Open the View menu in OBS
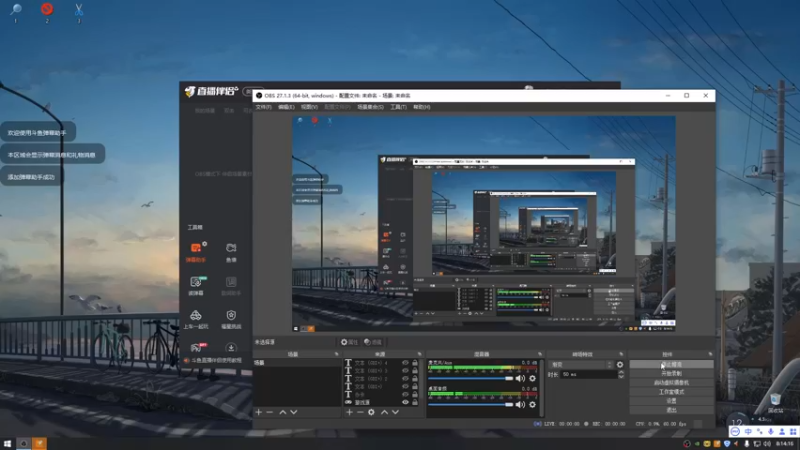800x450 pixels. [309, 107]
